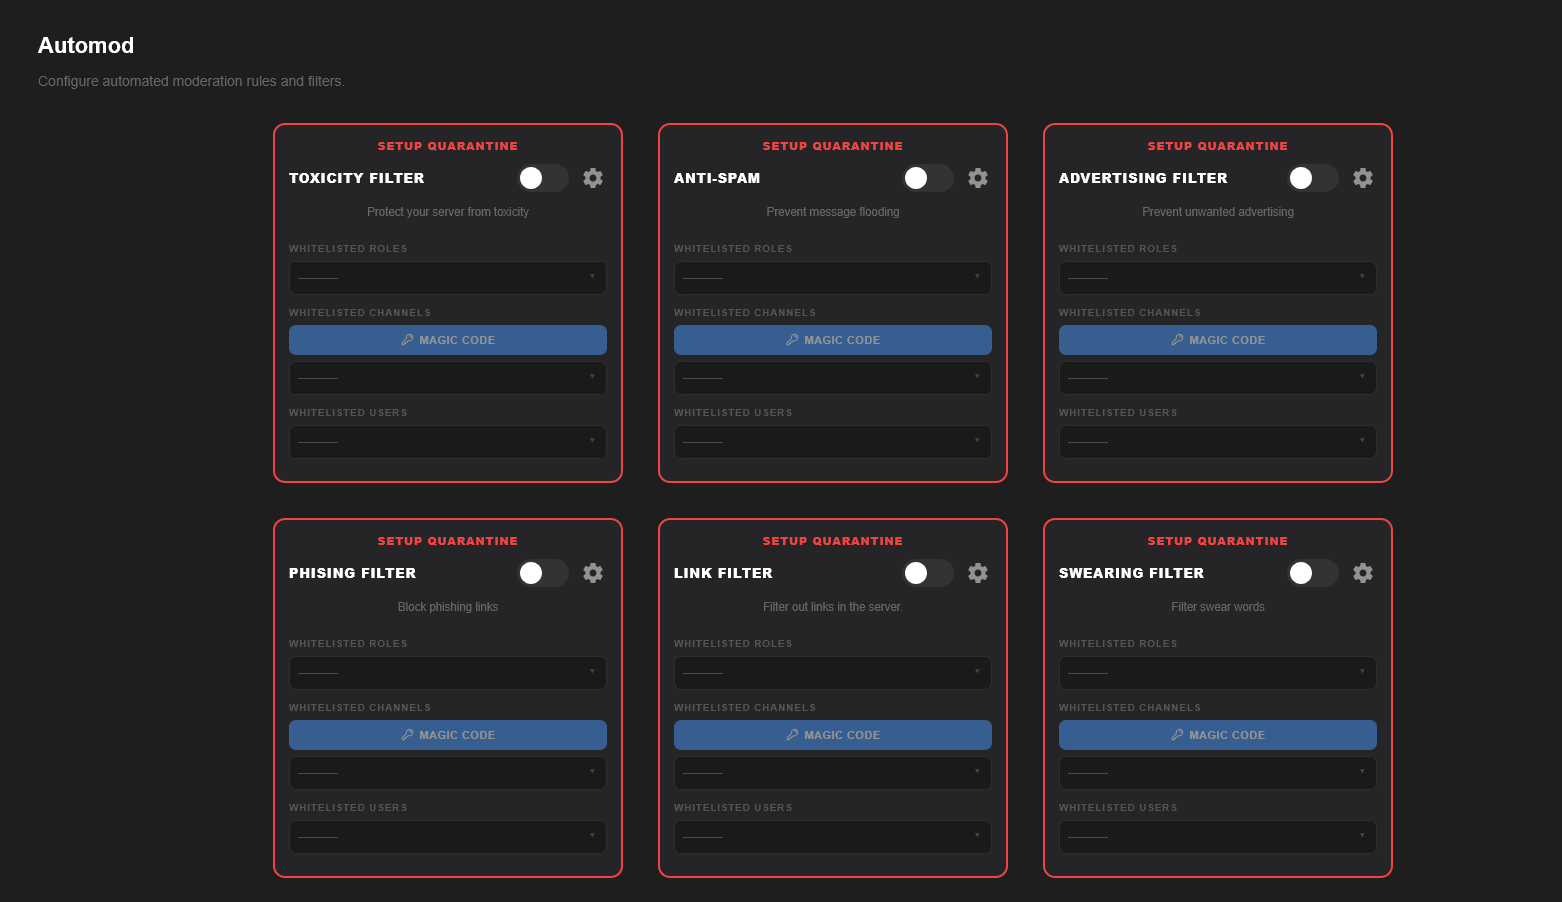Click Setup Quarantine above Toxicity Filter
The height and width of the screenshot is (902, 1562).
tap(448, 146)
